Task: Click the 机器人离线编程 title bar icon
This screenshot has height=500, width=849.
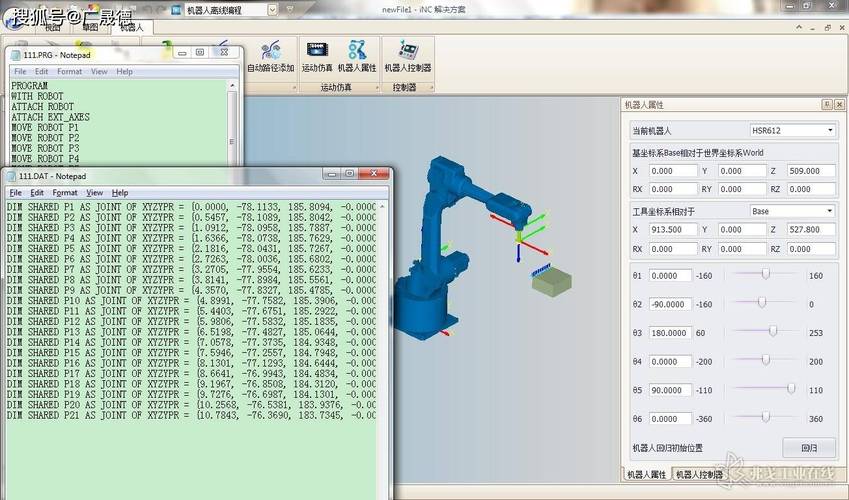Action: (x=176, y=10)
